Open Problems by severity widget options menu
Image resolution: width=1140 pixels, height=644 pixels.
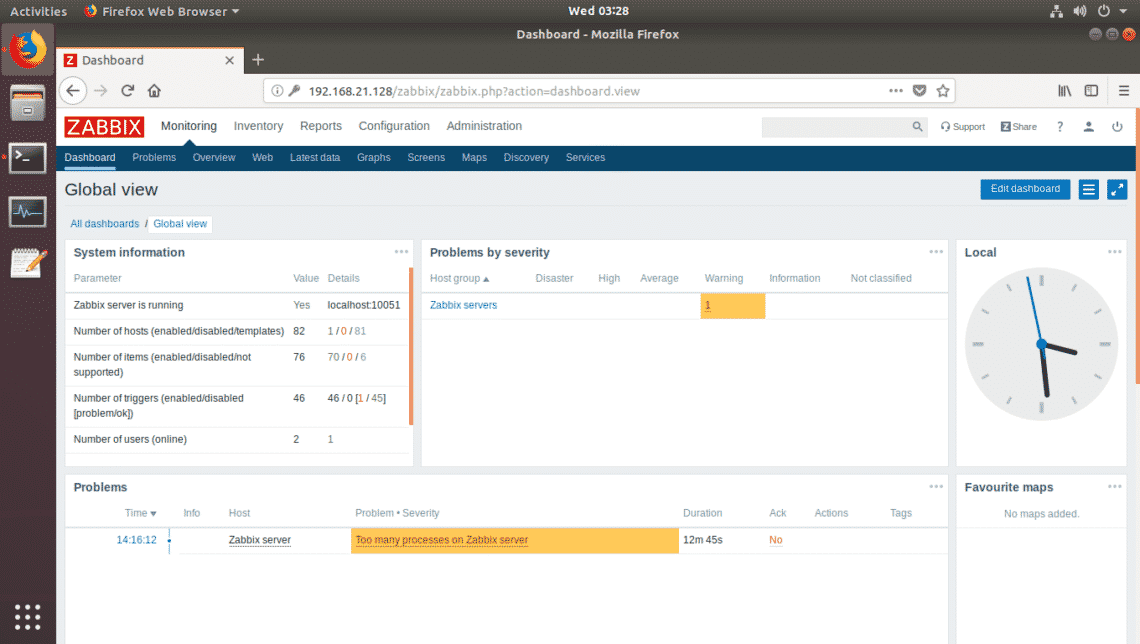pos(936,251)
